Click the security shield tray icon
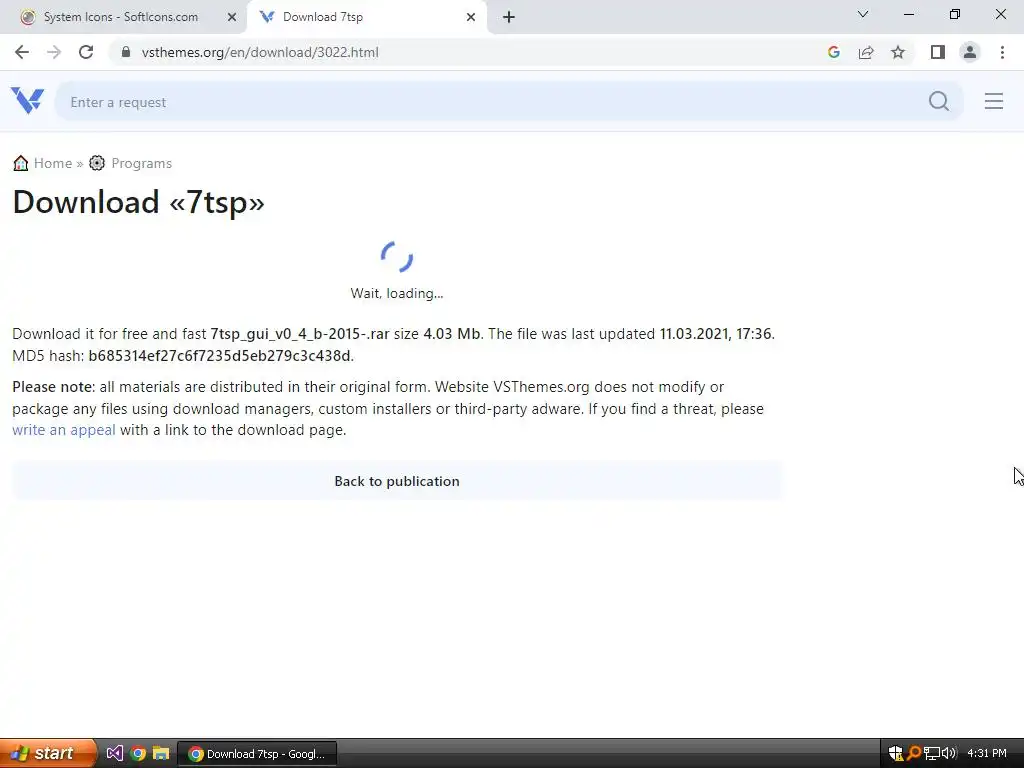This screenshot has height=768, width=1024. (896, 753)
